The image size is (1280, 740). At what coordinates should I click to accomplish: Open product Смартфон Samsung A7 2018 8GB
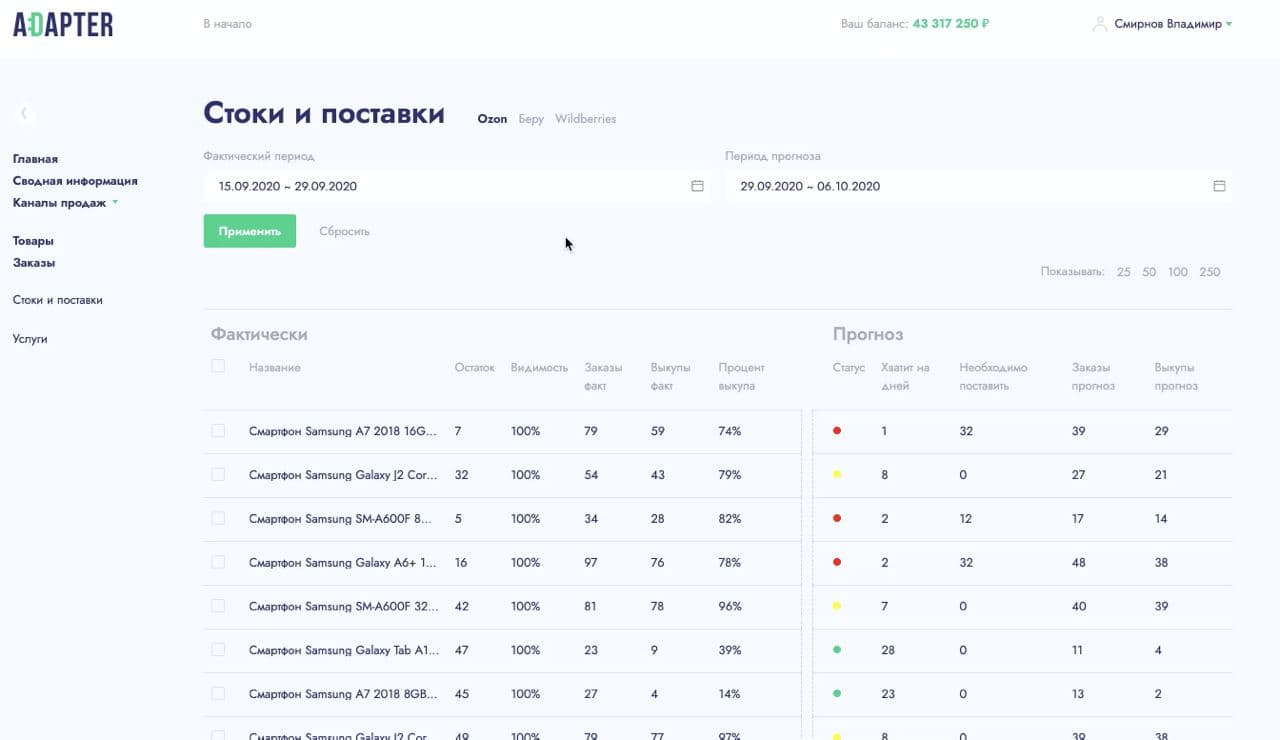pos(343,694)
